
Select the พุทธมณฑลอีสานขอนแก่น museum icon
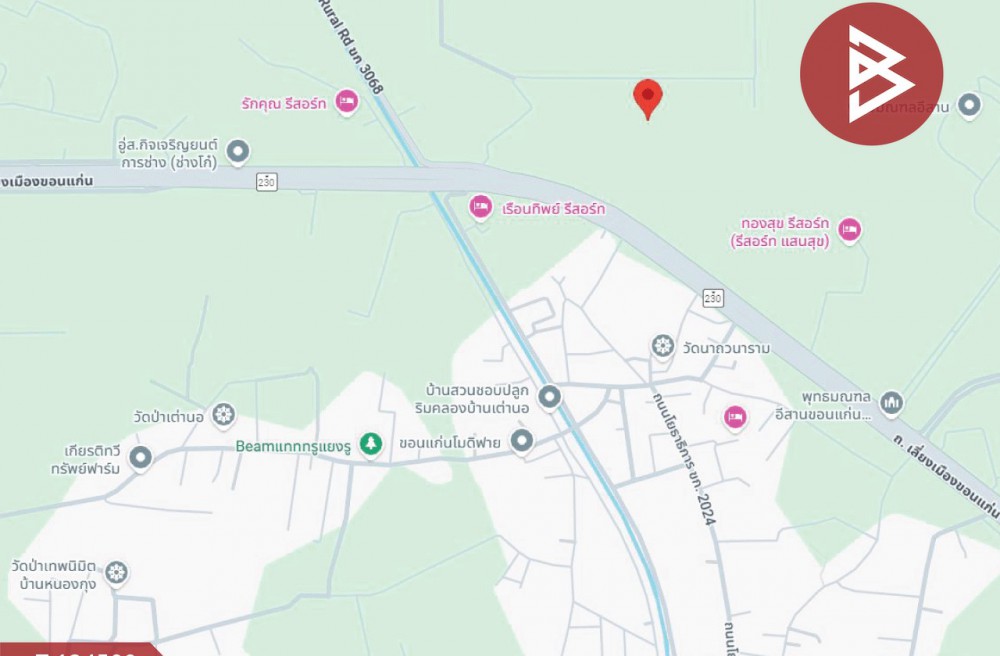(891, 404)
